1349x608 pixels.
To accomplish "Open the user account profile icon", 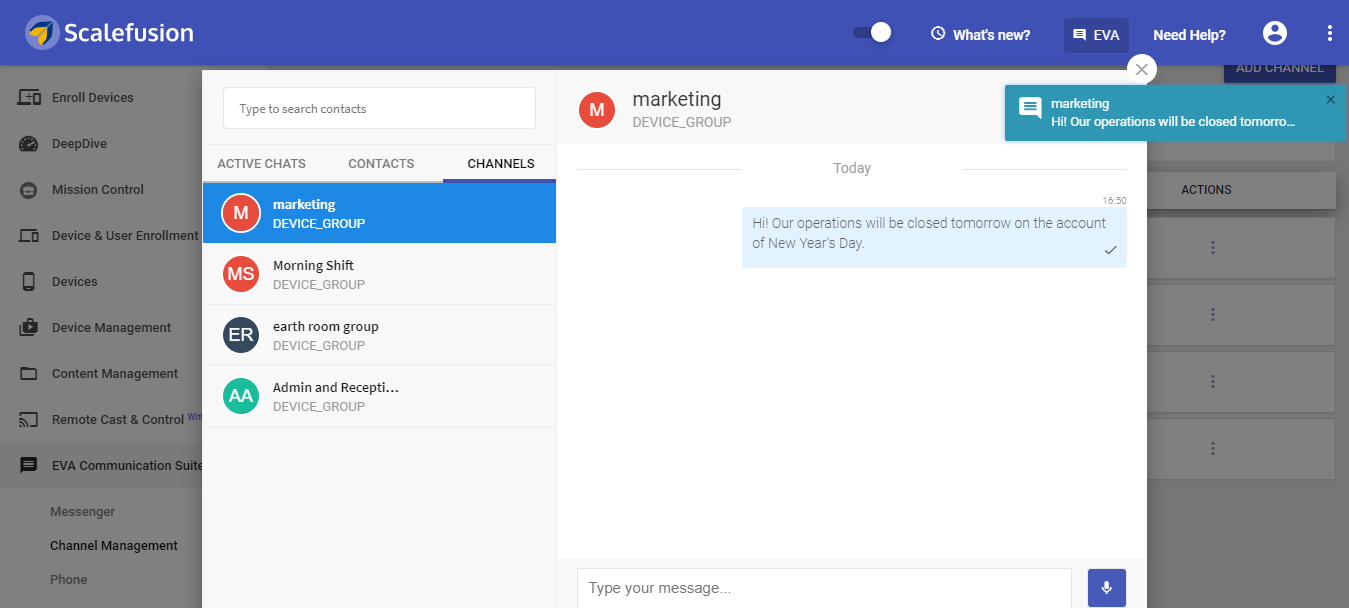I will tap(1275, 33).
